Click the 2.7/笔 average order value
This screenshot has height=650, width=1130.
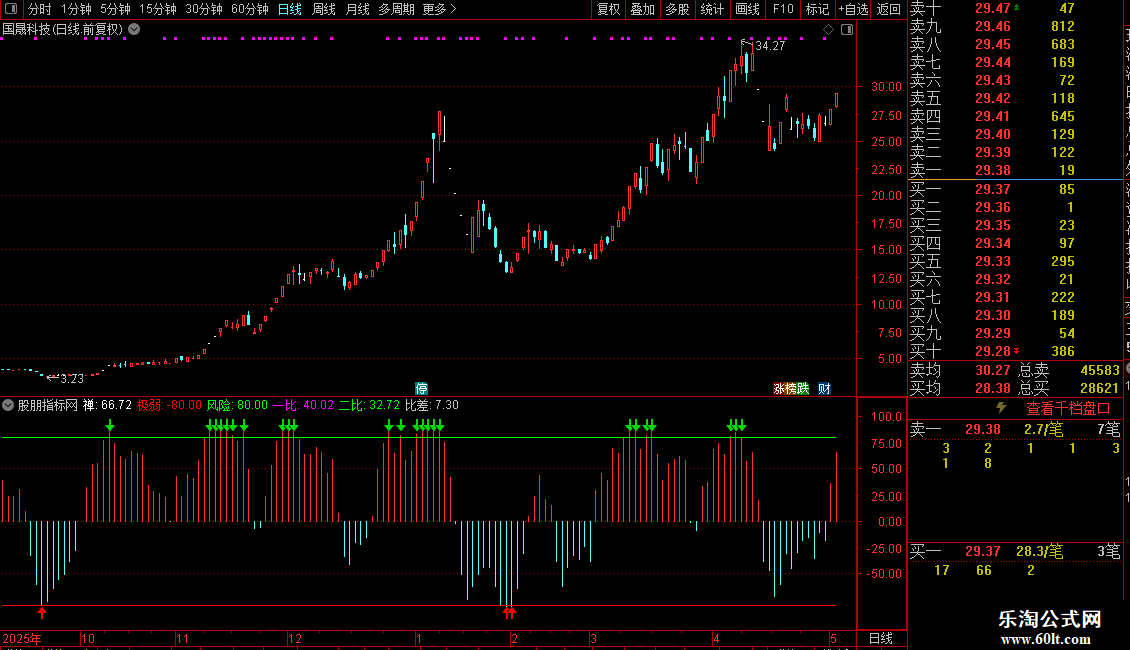pyautogui.click(x=1044, y=429)
